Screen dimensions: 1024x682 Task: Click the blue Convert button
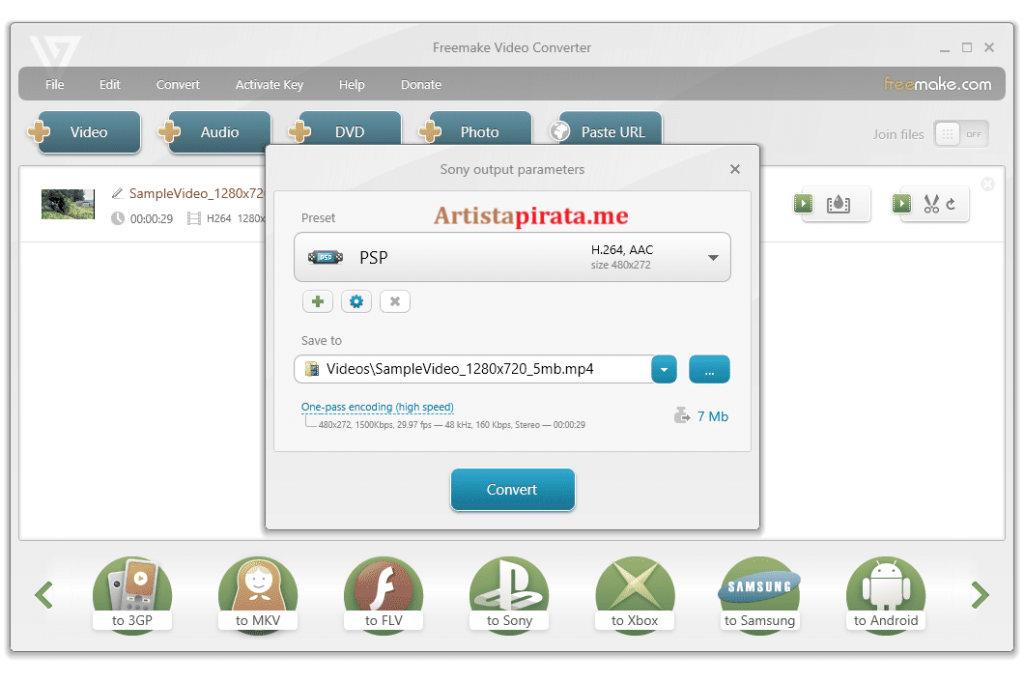coord(513,489)
